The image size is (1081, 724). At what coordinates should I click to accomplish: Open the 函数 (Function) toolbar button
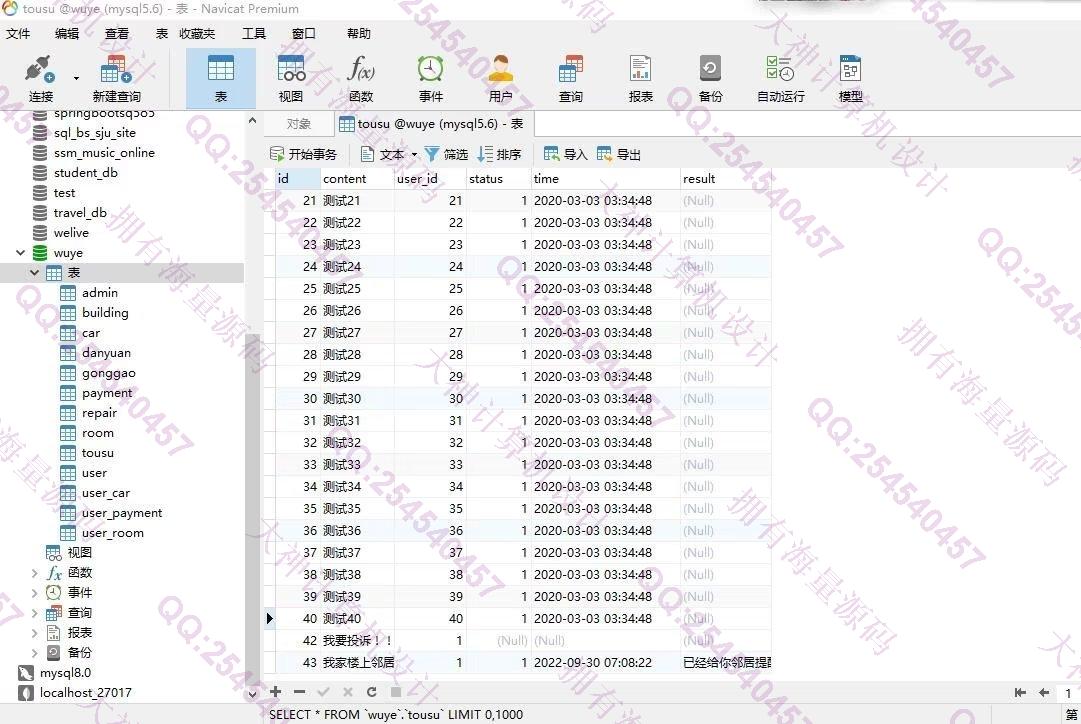coord(361,79)
